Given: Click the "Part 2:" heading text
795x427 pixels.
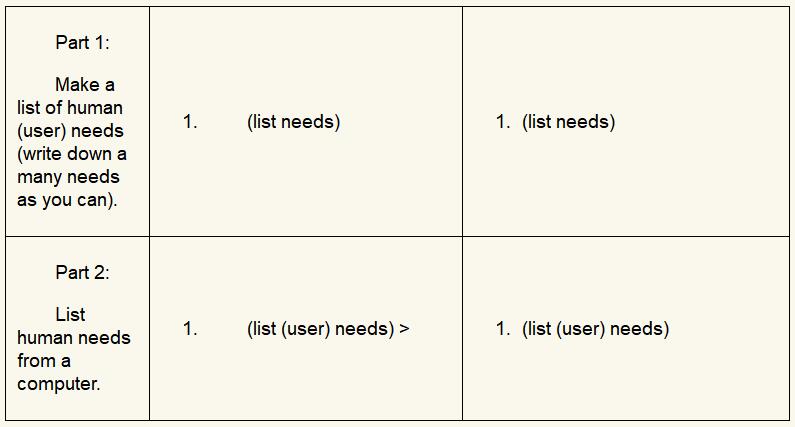Looking at the screenshot, I should click(82, 272).
